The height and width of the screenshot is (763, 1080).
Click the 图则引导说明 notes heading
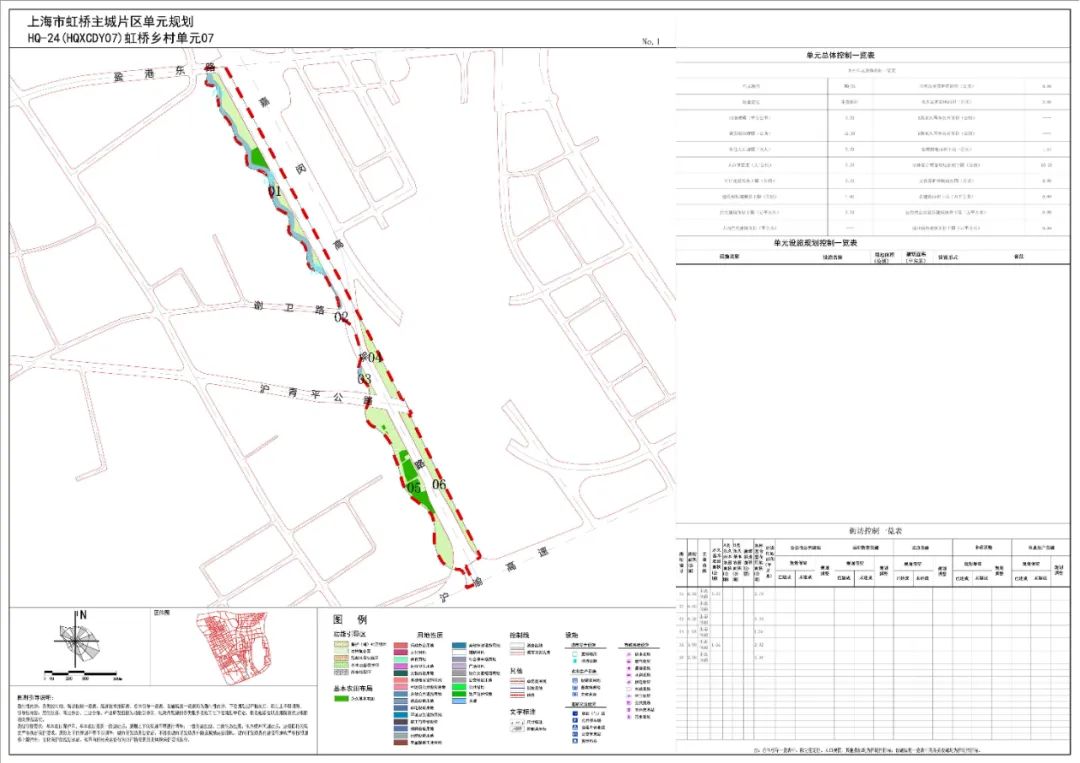tap(35, 698)
